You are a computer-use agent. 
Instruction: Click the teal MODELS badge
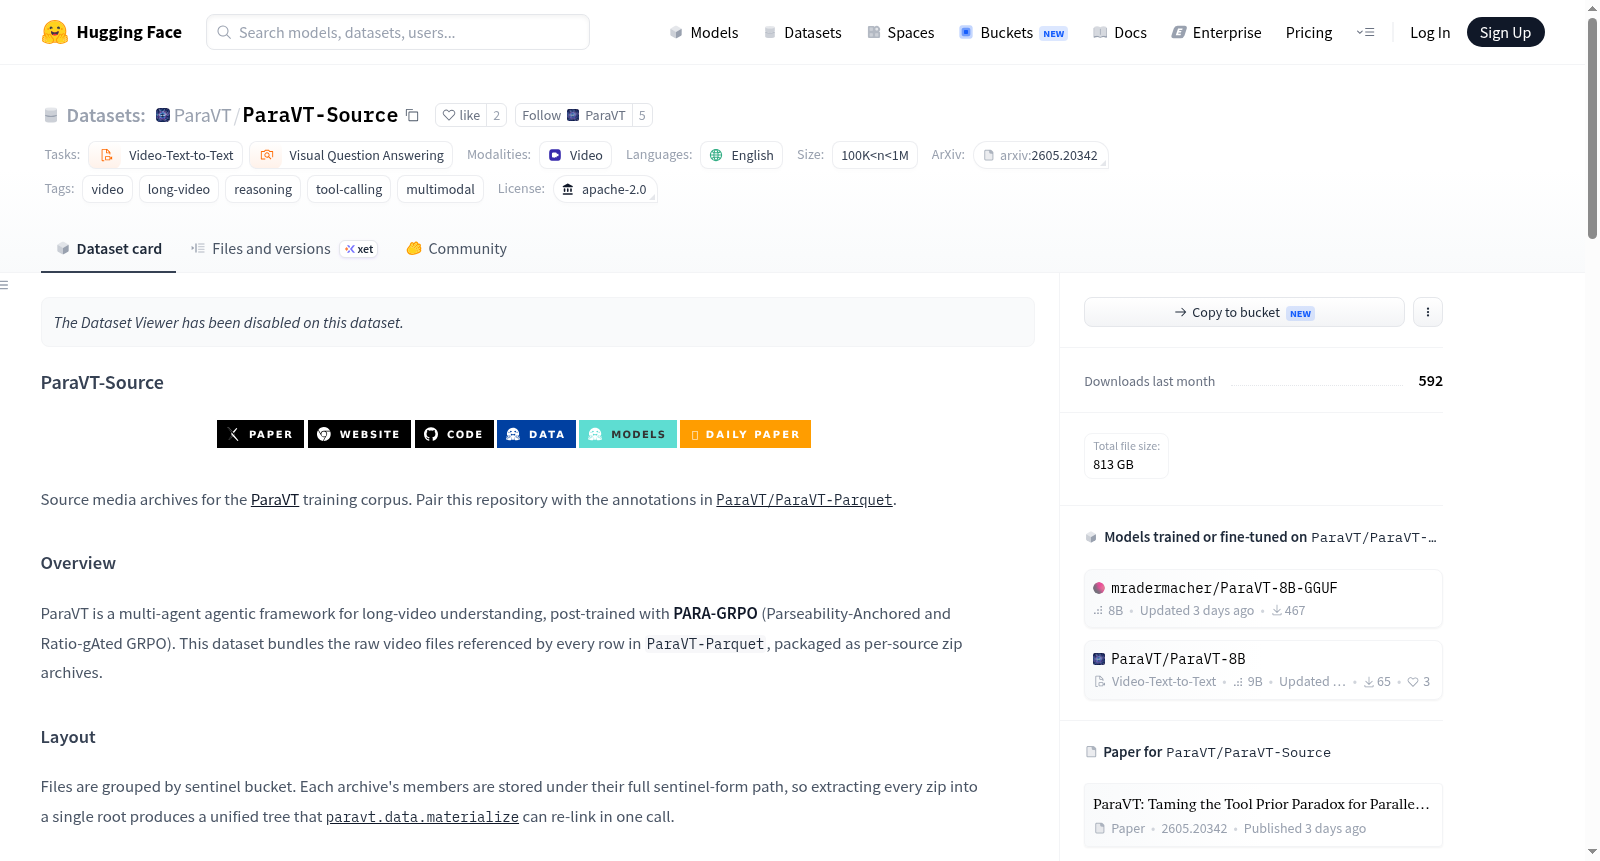click(x=628, y=434)
